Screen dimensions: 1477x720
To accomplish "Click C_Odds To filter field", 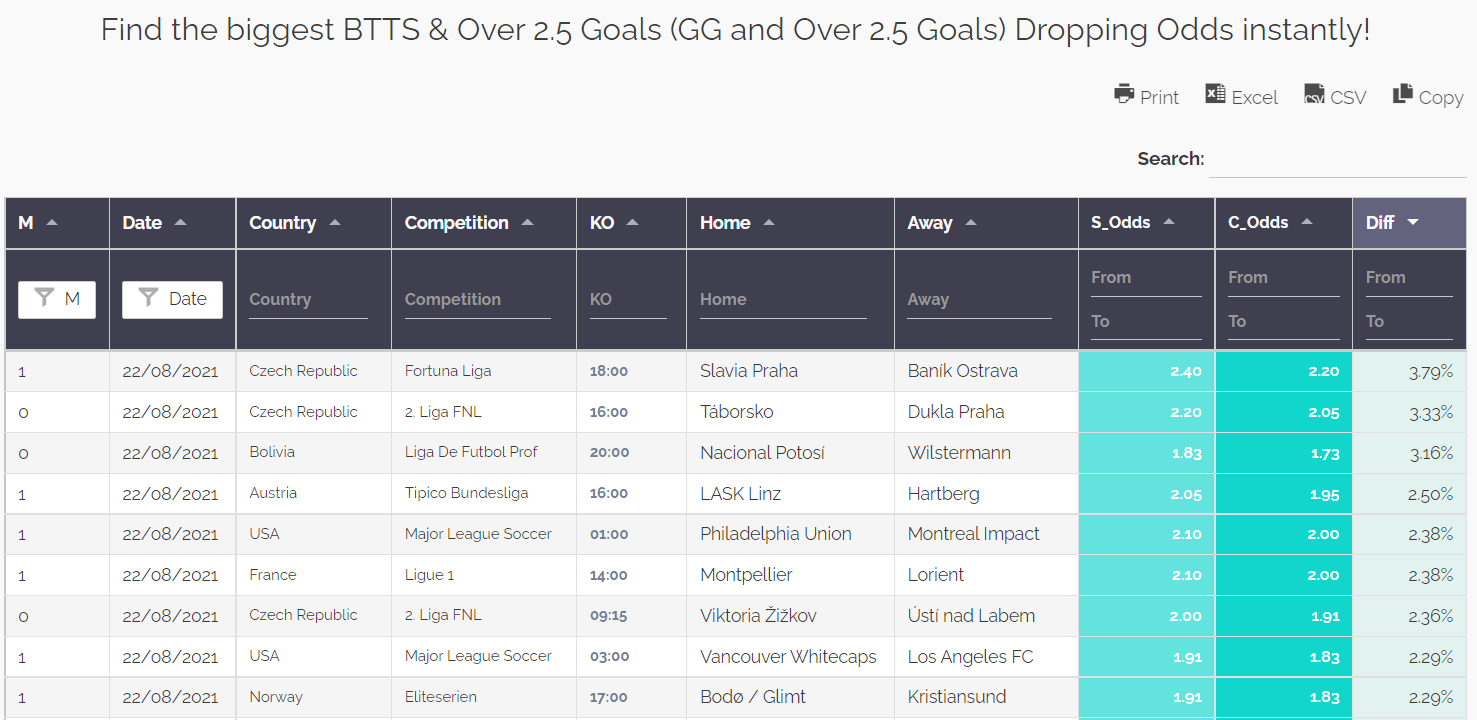I will pos(1283,322).
